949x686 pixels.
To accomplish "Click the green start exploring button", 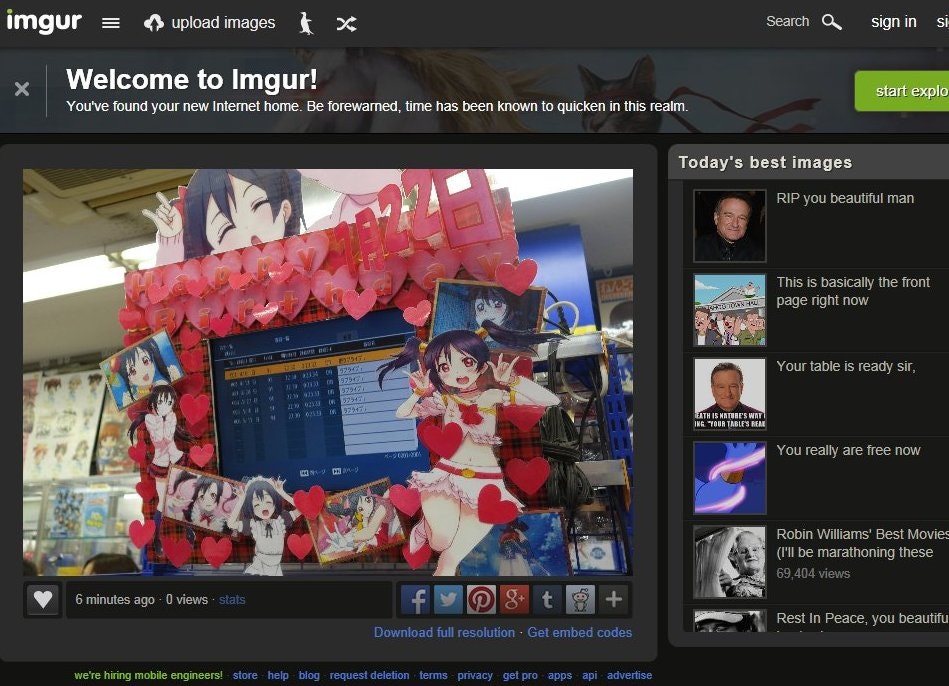I will tap(902, 91).
